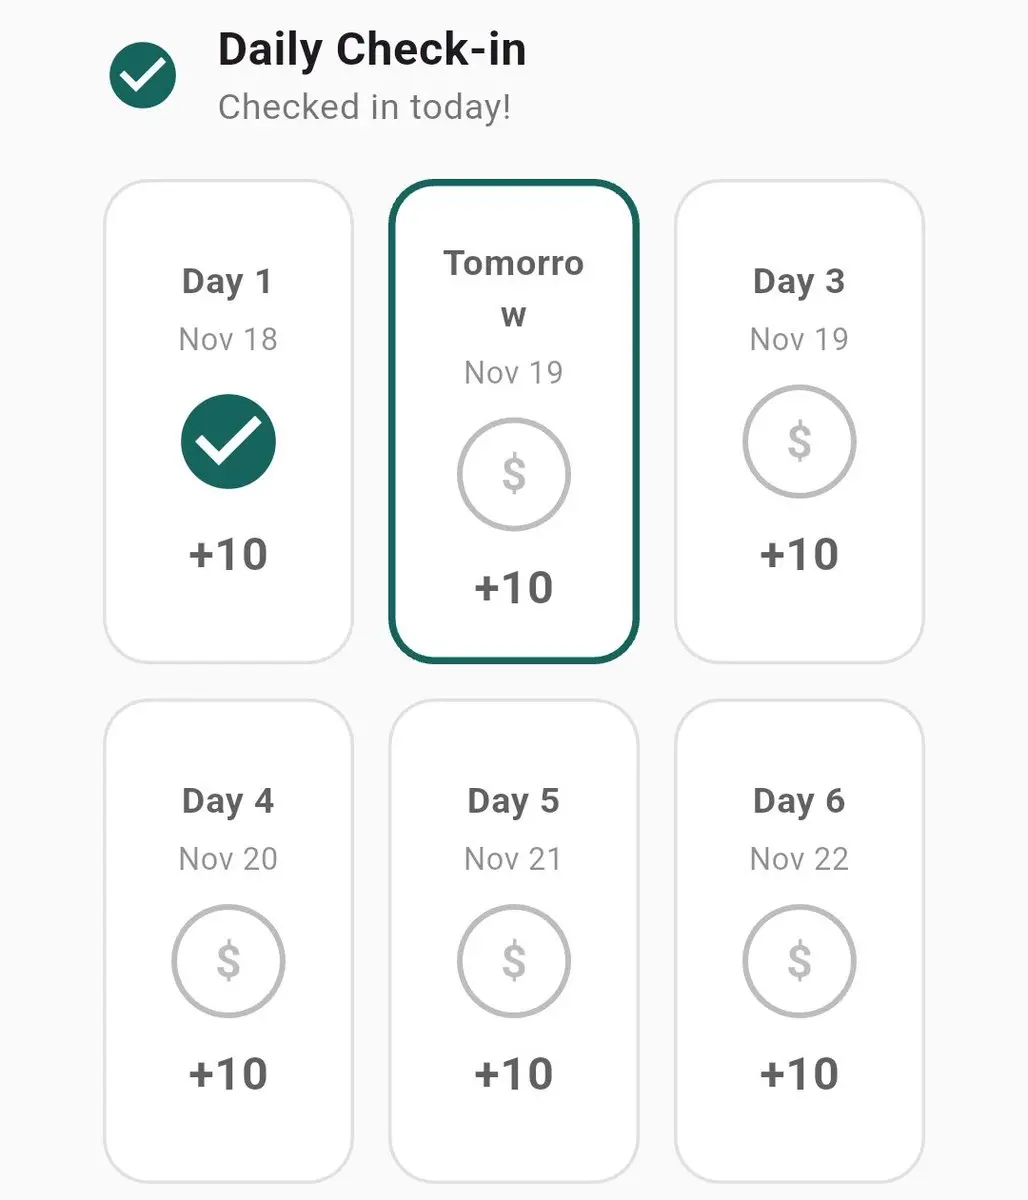Click the Daily Check-in green checkmark icon
The image size is (1028, 1200).
coord(143,75)
